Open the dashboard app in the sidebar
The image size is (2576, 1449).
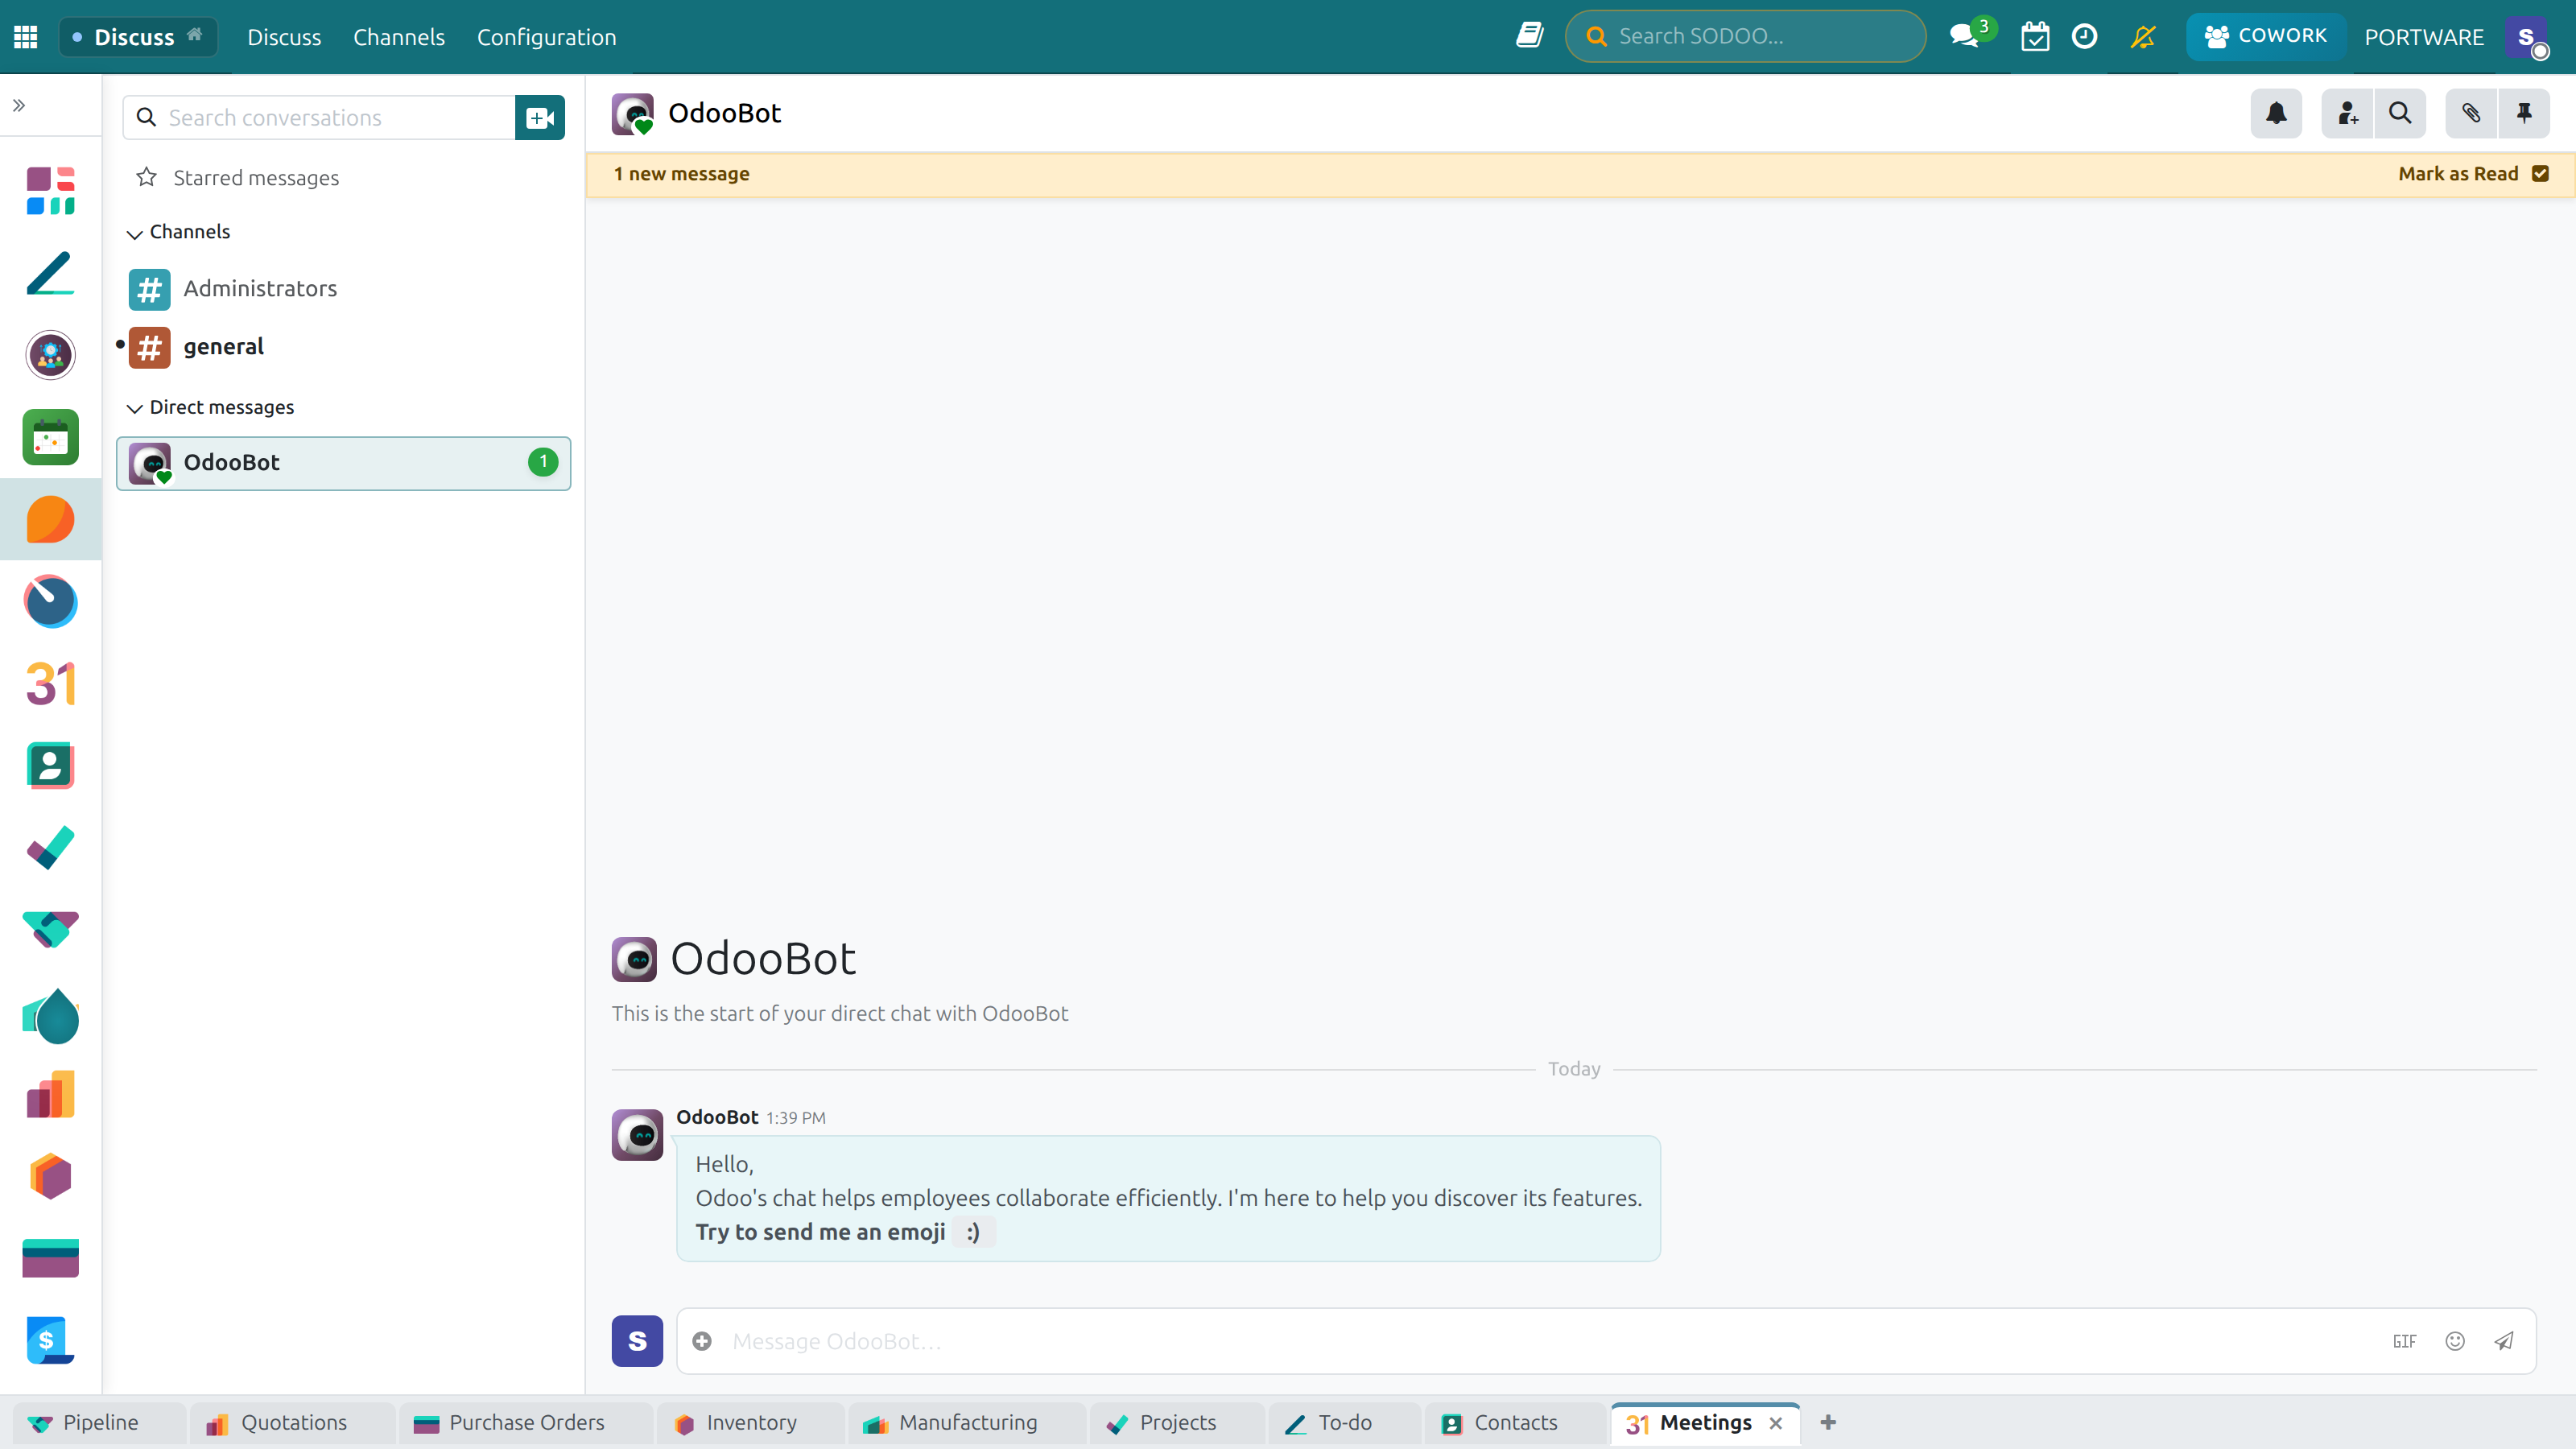(50, 191)
